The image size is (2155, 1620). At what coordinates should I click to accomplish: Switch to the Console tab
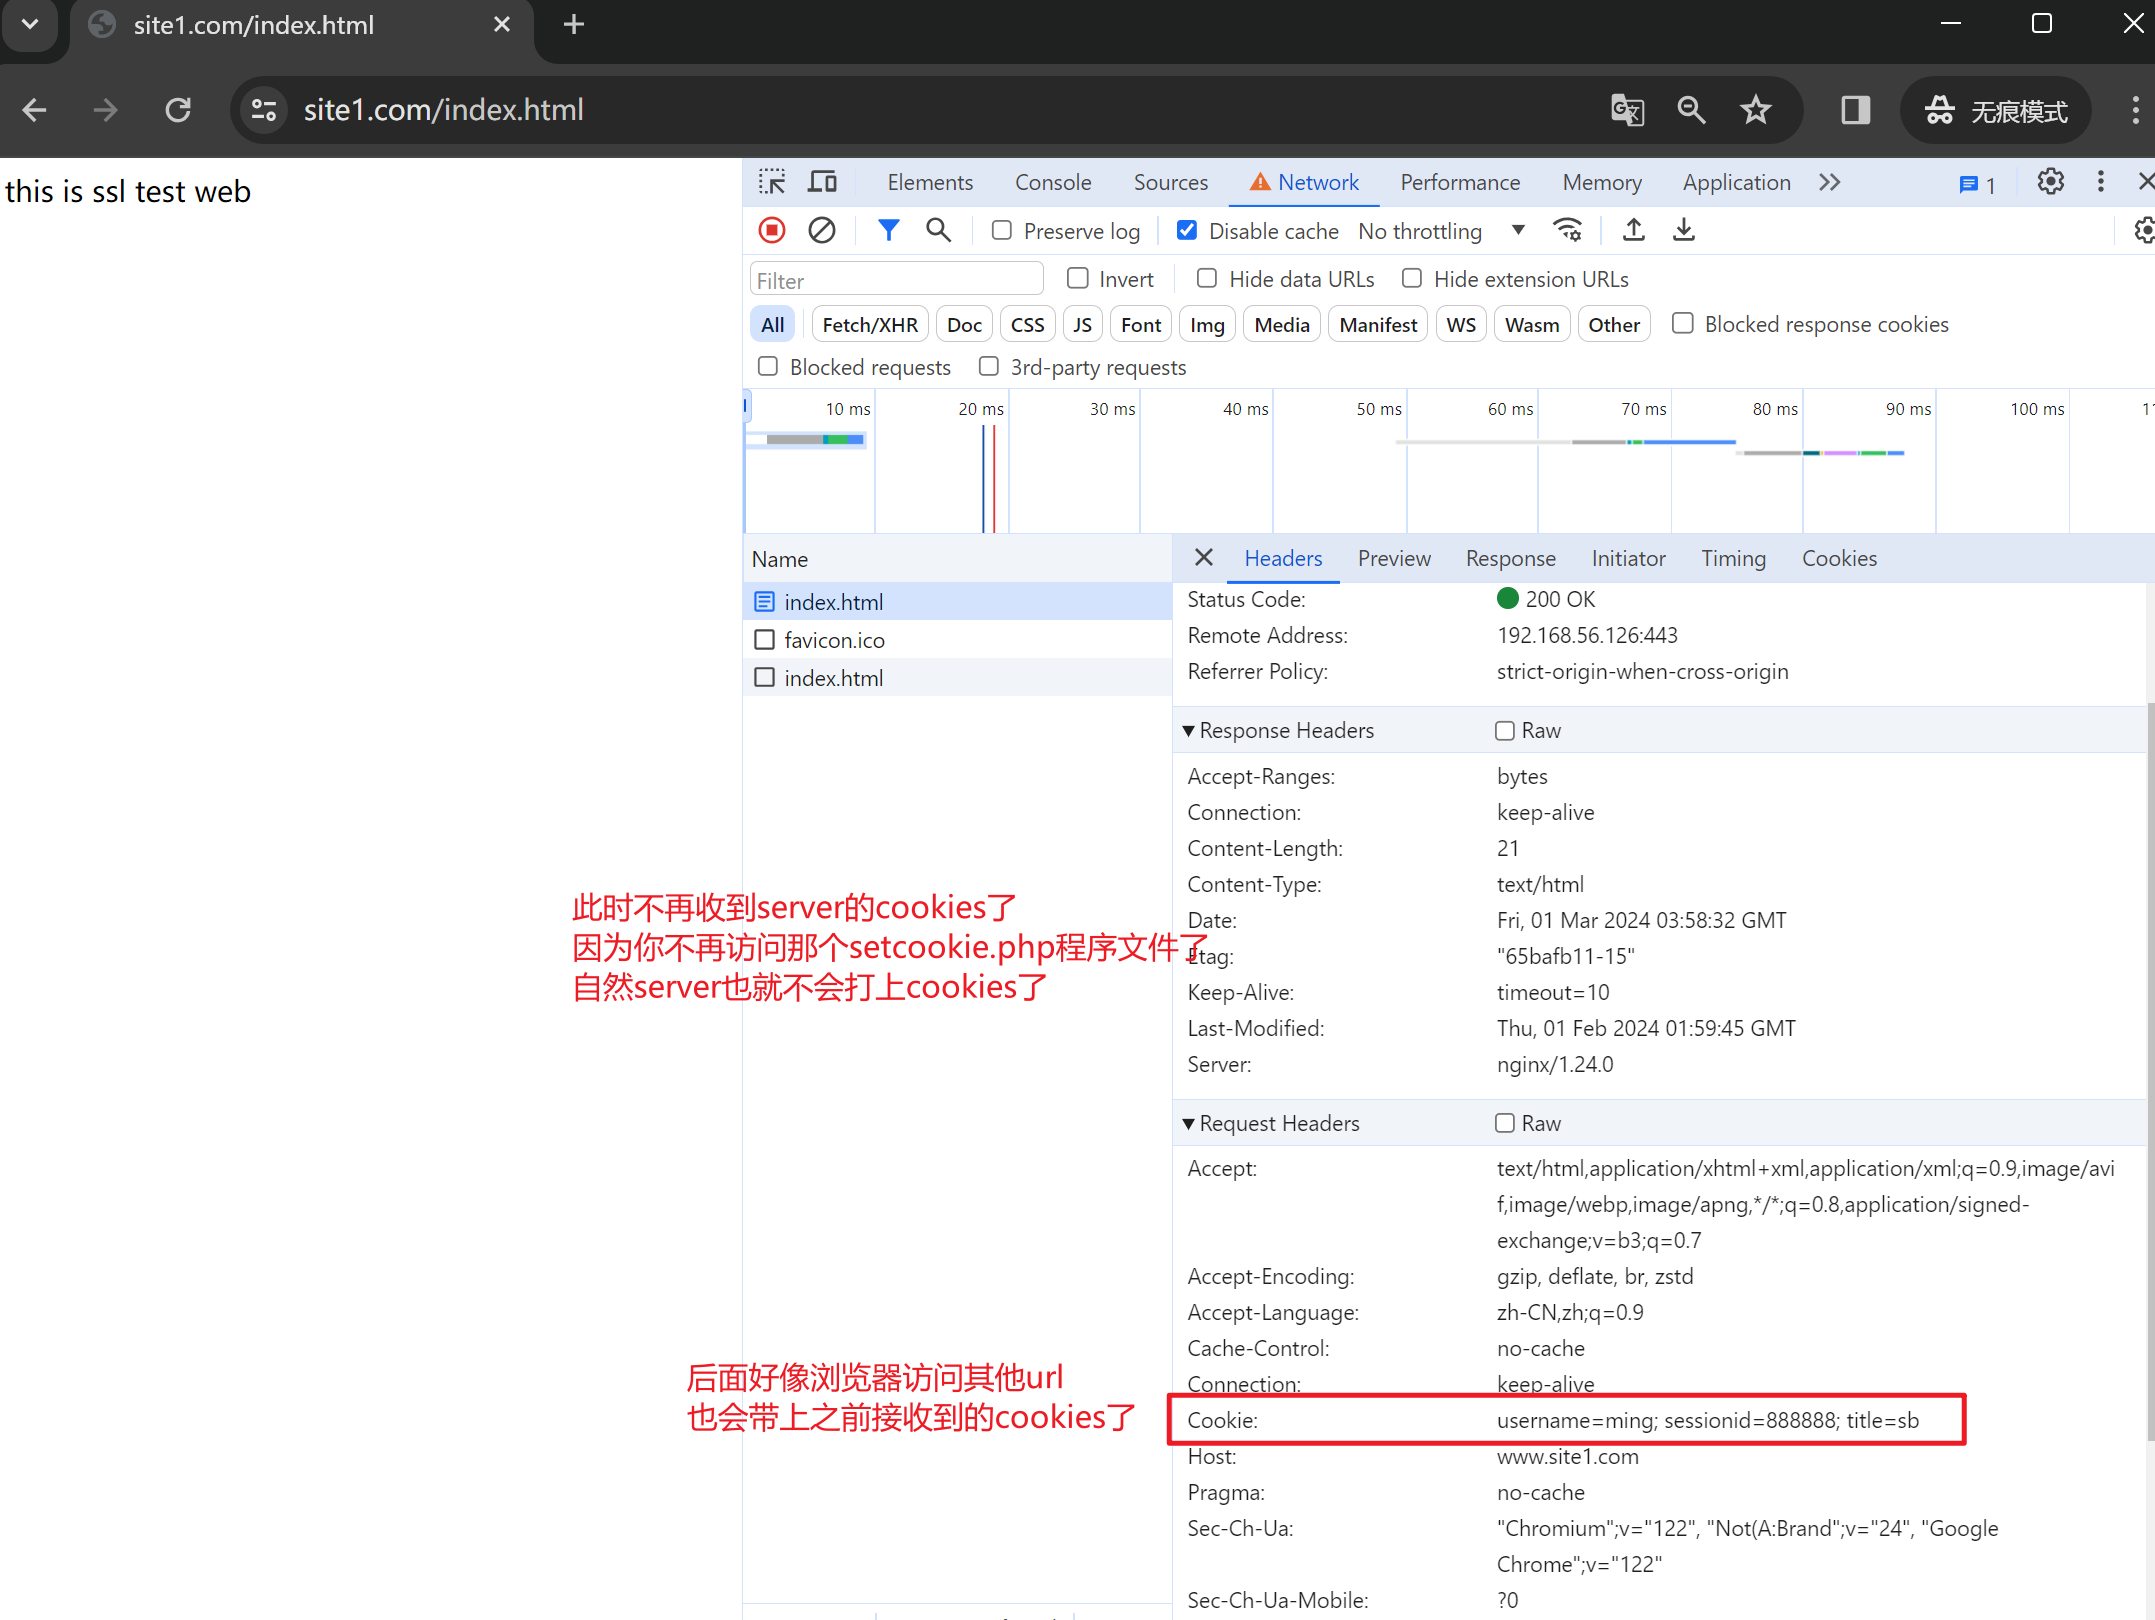point(1052,182)
